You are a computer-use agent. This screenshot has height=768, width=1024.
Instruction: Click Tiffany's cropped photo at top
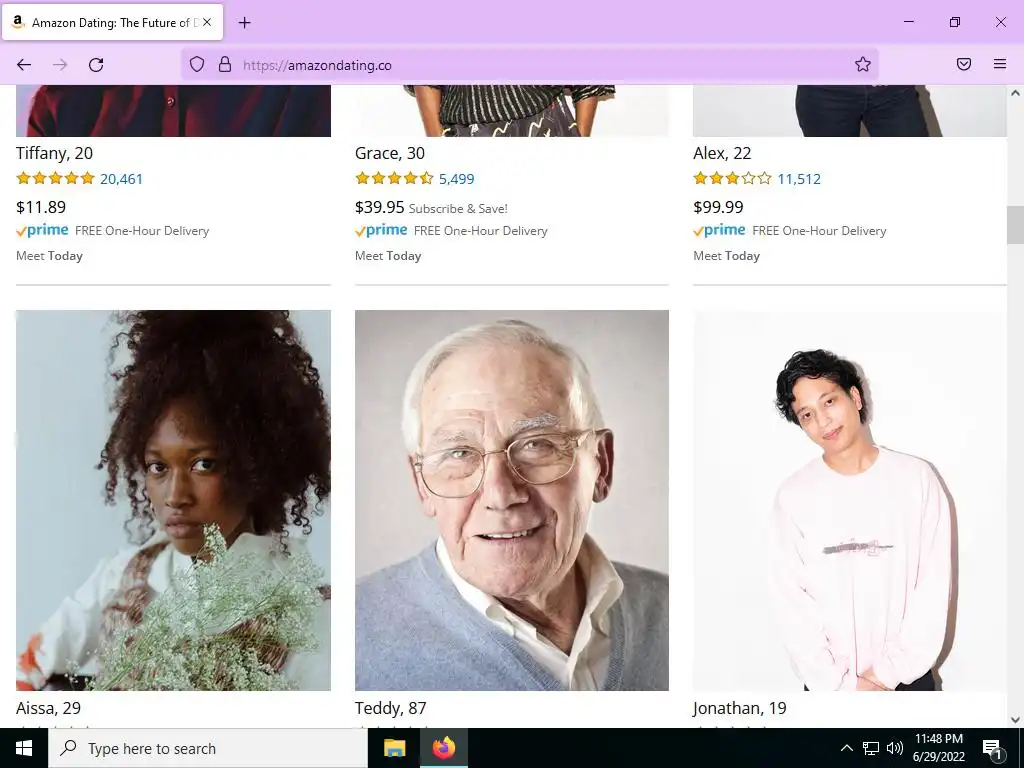[x=173, y=110]
